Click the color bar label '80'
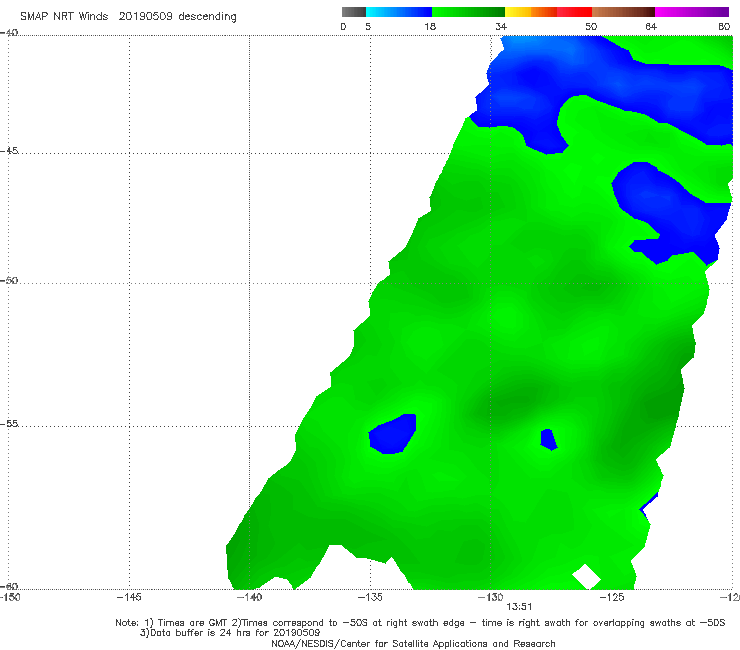740x650 pixels. pos(724,27)
